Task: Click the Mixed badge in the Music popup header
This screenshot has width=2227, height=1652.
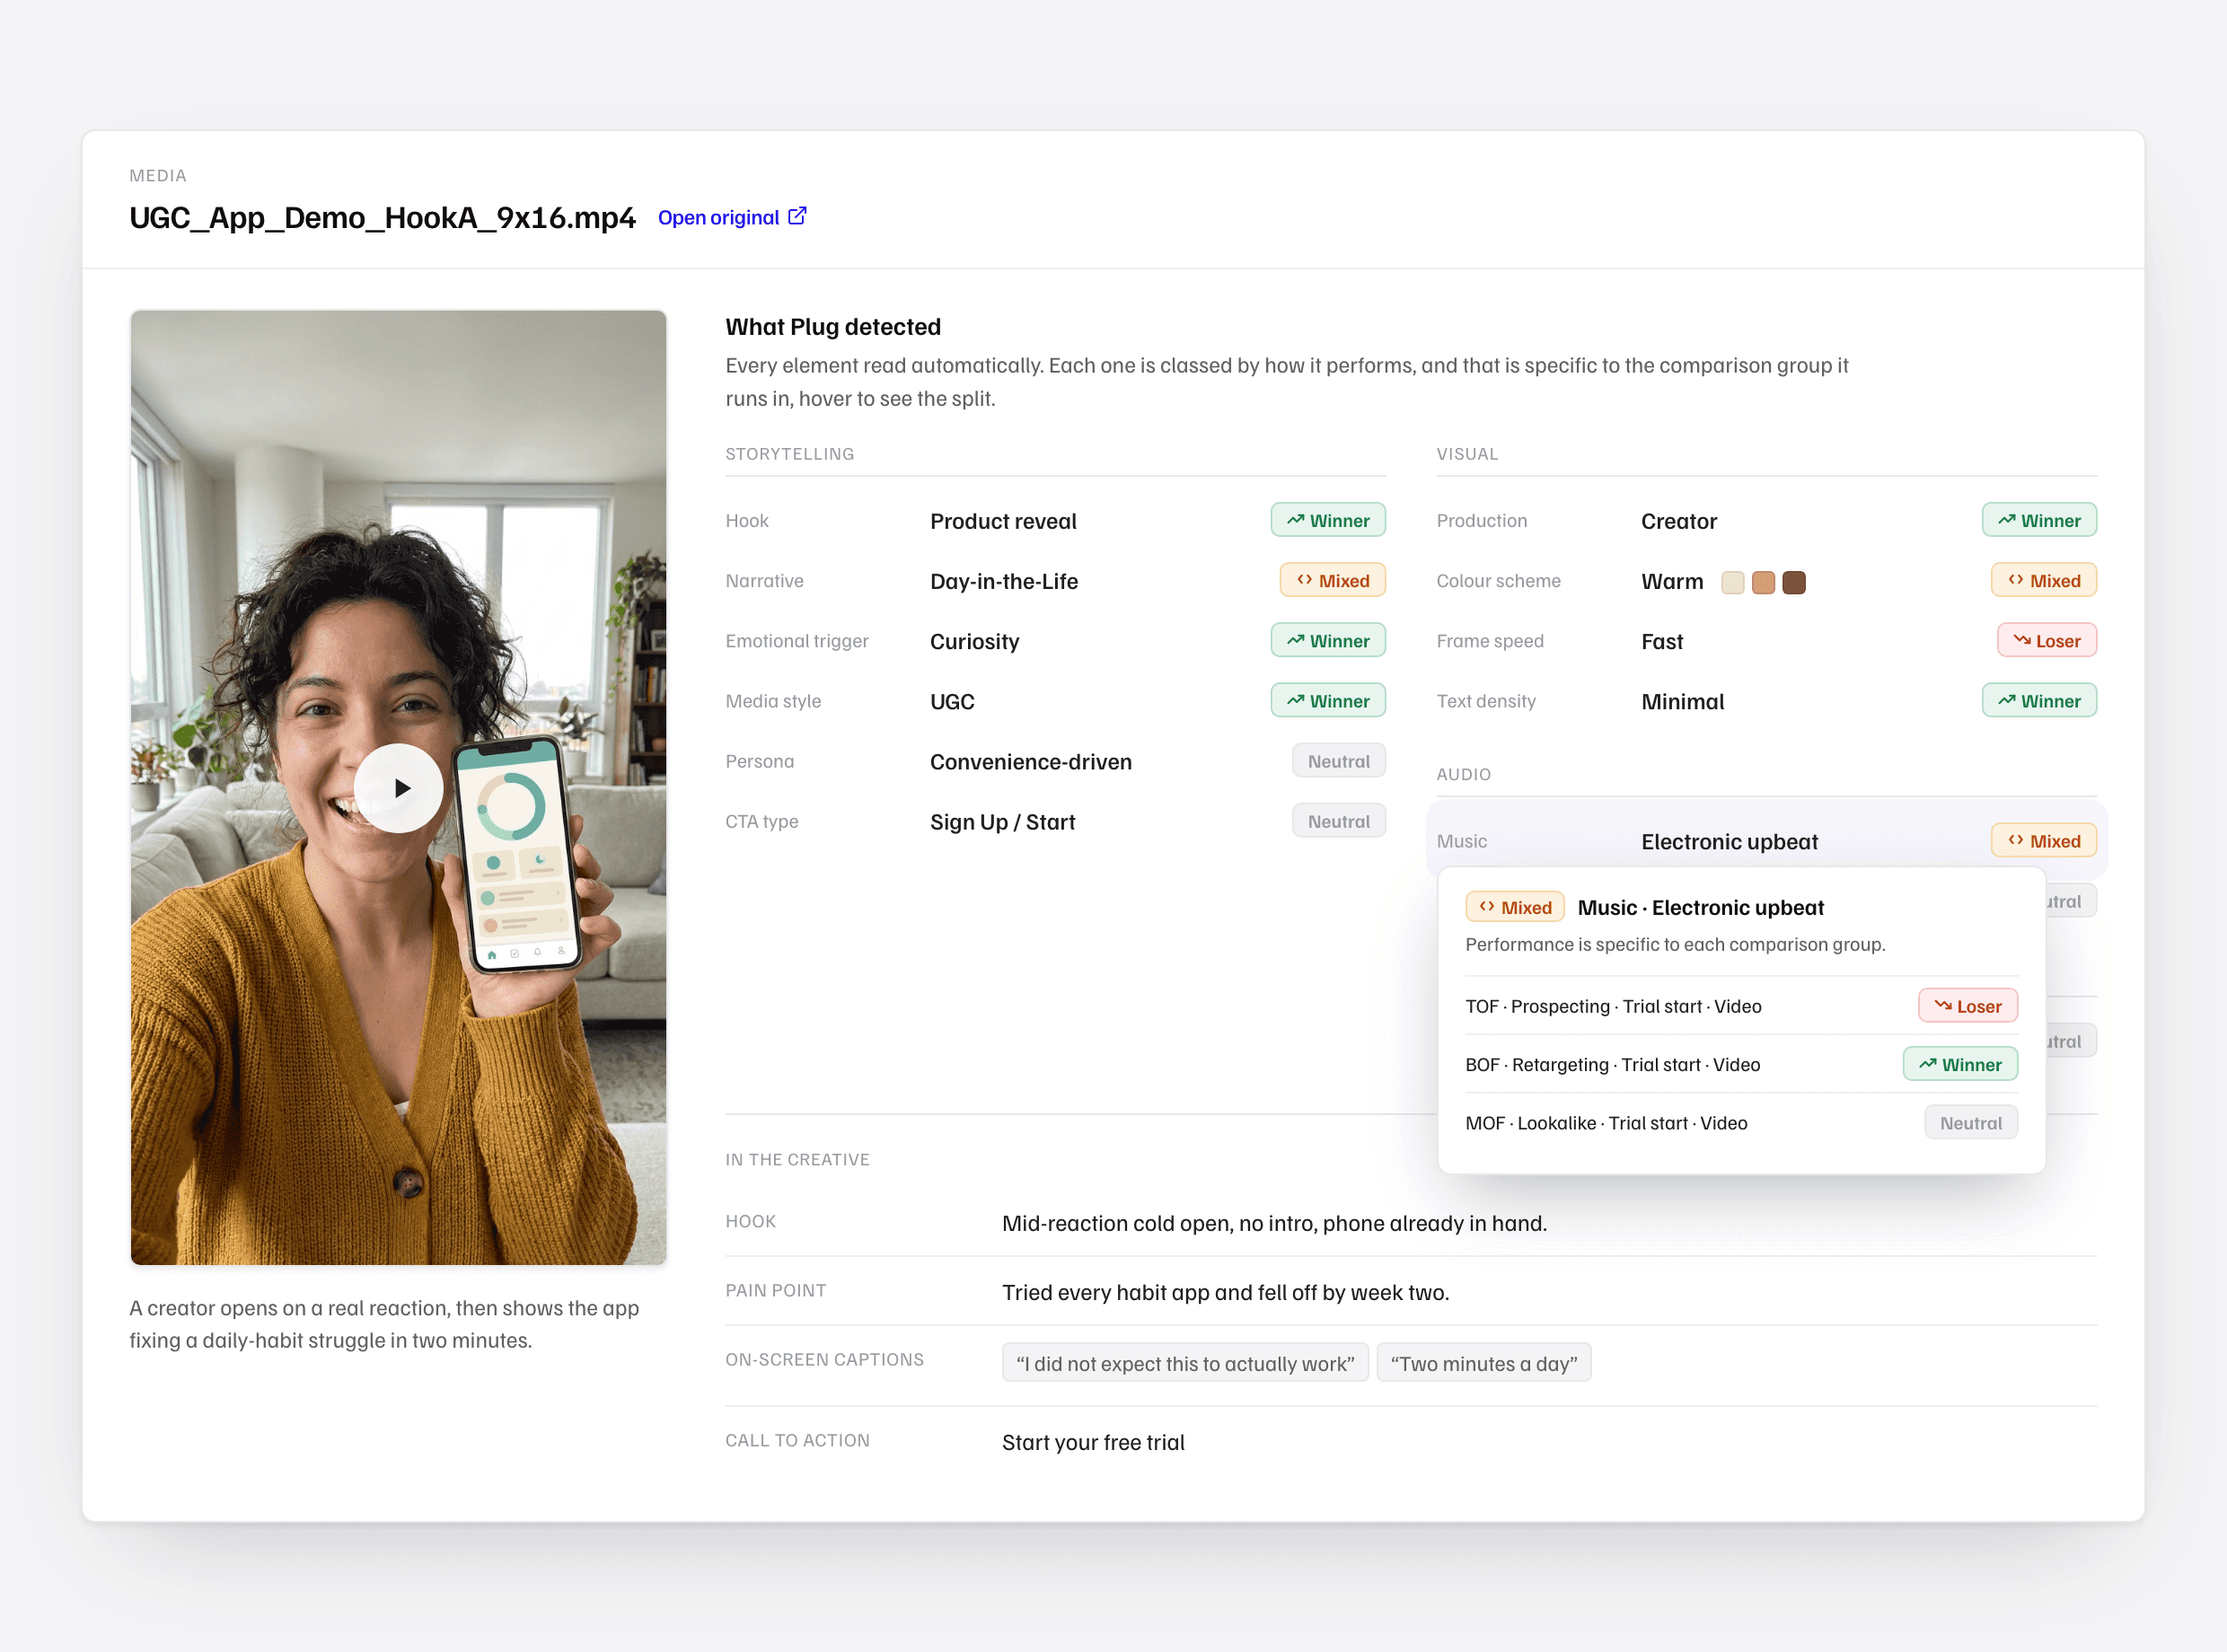Action: click(x=1515, y=906)
